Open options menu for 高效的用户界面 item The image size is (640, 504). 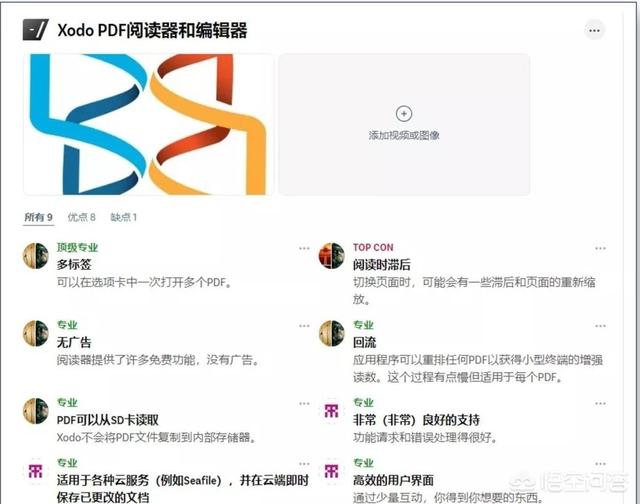coord(600,464)
